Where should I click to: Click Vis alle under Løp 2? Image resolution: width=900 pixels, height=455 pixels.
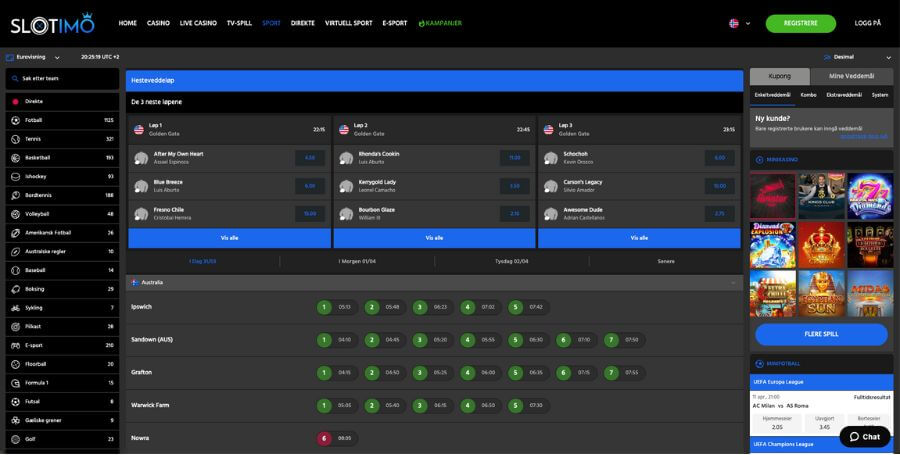[435, 238]
